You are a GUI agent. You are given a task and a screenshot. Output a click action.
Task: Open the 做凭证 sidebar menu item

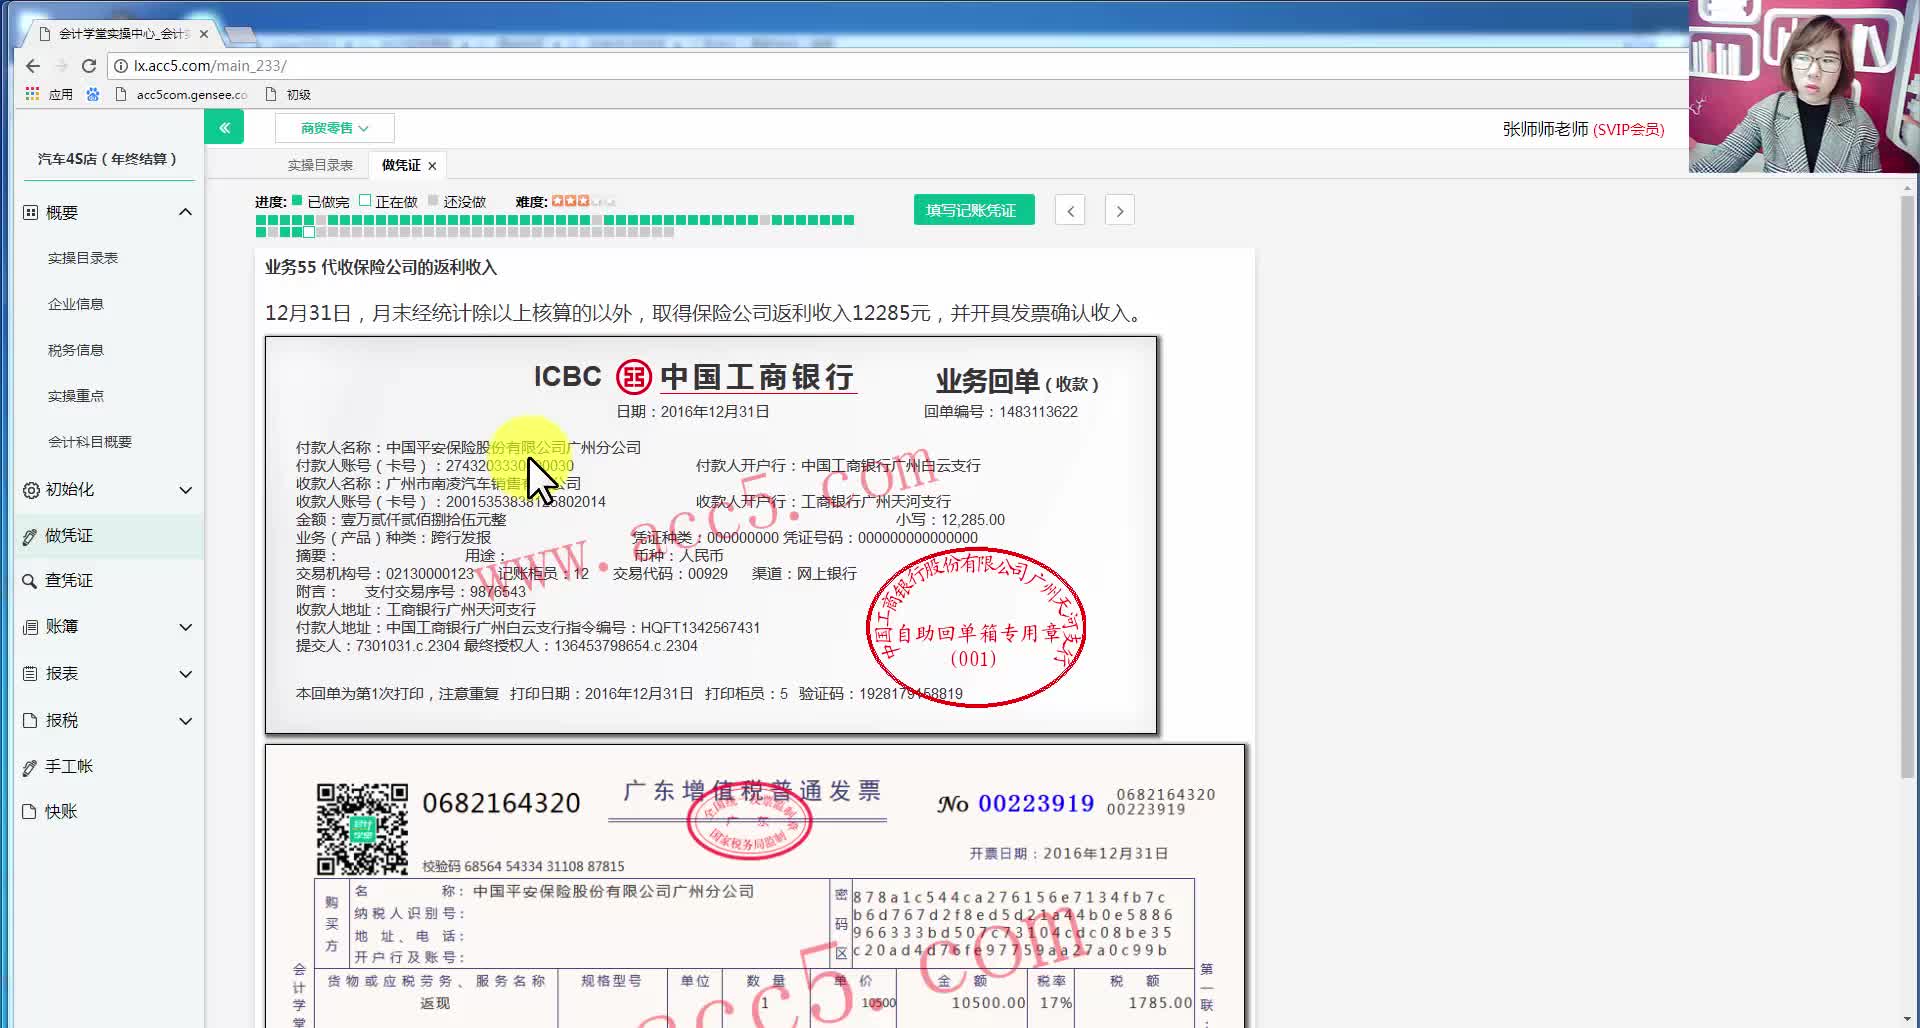(x=109, y=536)
